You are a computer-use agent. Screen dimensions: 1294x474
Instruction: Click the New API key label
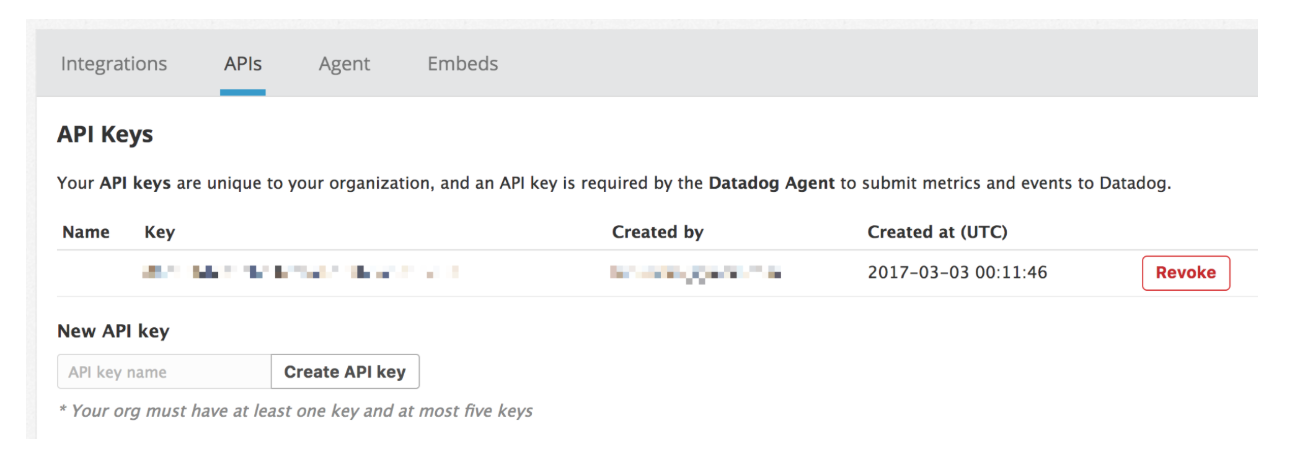tap(113, 331)
